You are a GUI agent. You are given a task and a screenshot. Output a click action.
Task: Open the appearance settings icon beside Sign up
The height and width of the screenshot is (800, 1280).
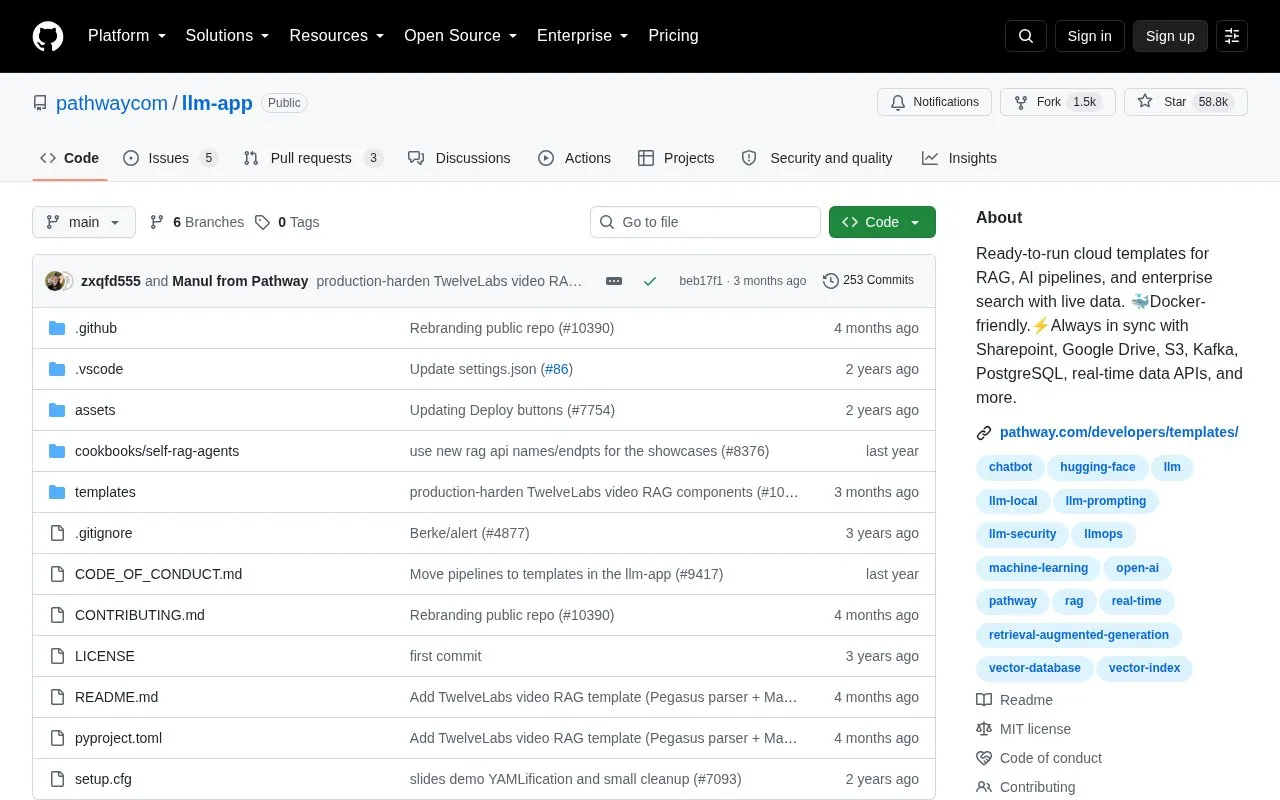pyautogui.click(x=1232, y=36)
